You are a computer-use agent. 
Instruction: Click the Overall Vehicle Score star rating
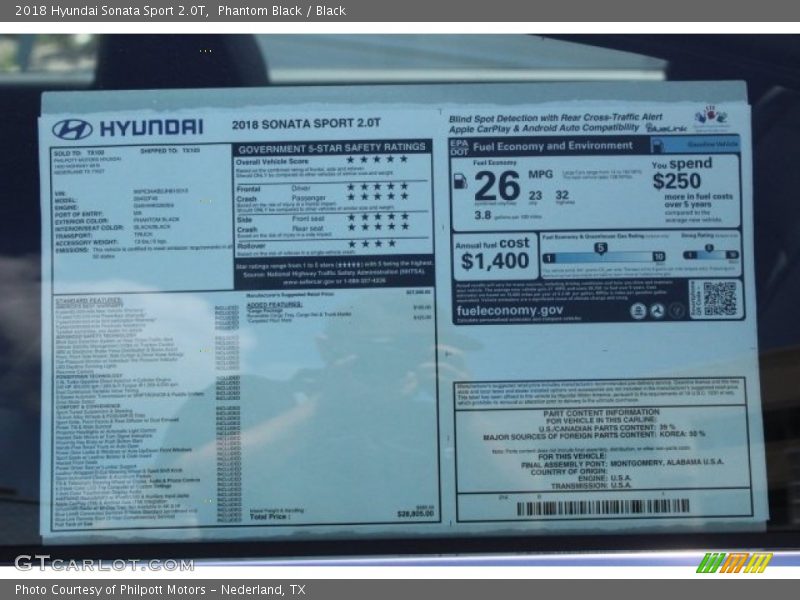(x=377, y=160)
